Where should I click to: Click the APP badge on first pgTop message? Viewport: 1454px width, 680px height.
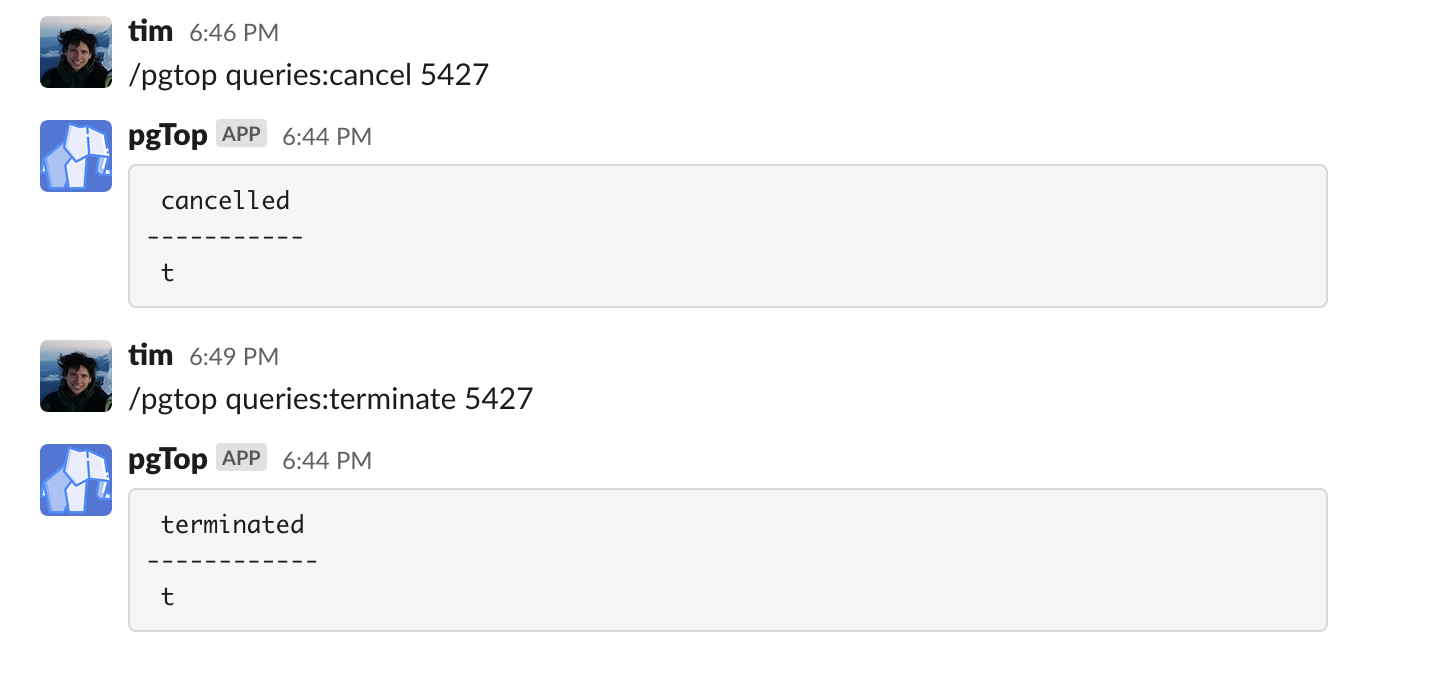(x=241, y=134)
